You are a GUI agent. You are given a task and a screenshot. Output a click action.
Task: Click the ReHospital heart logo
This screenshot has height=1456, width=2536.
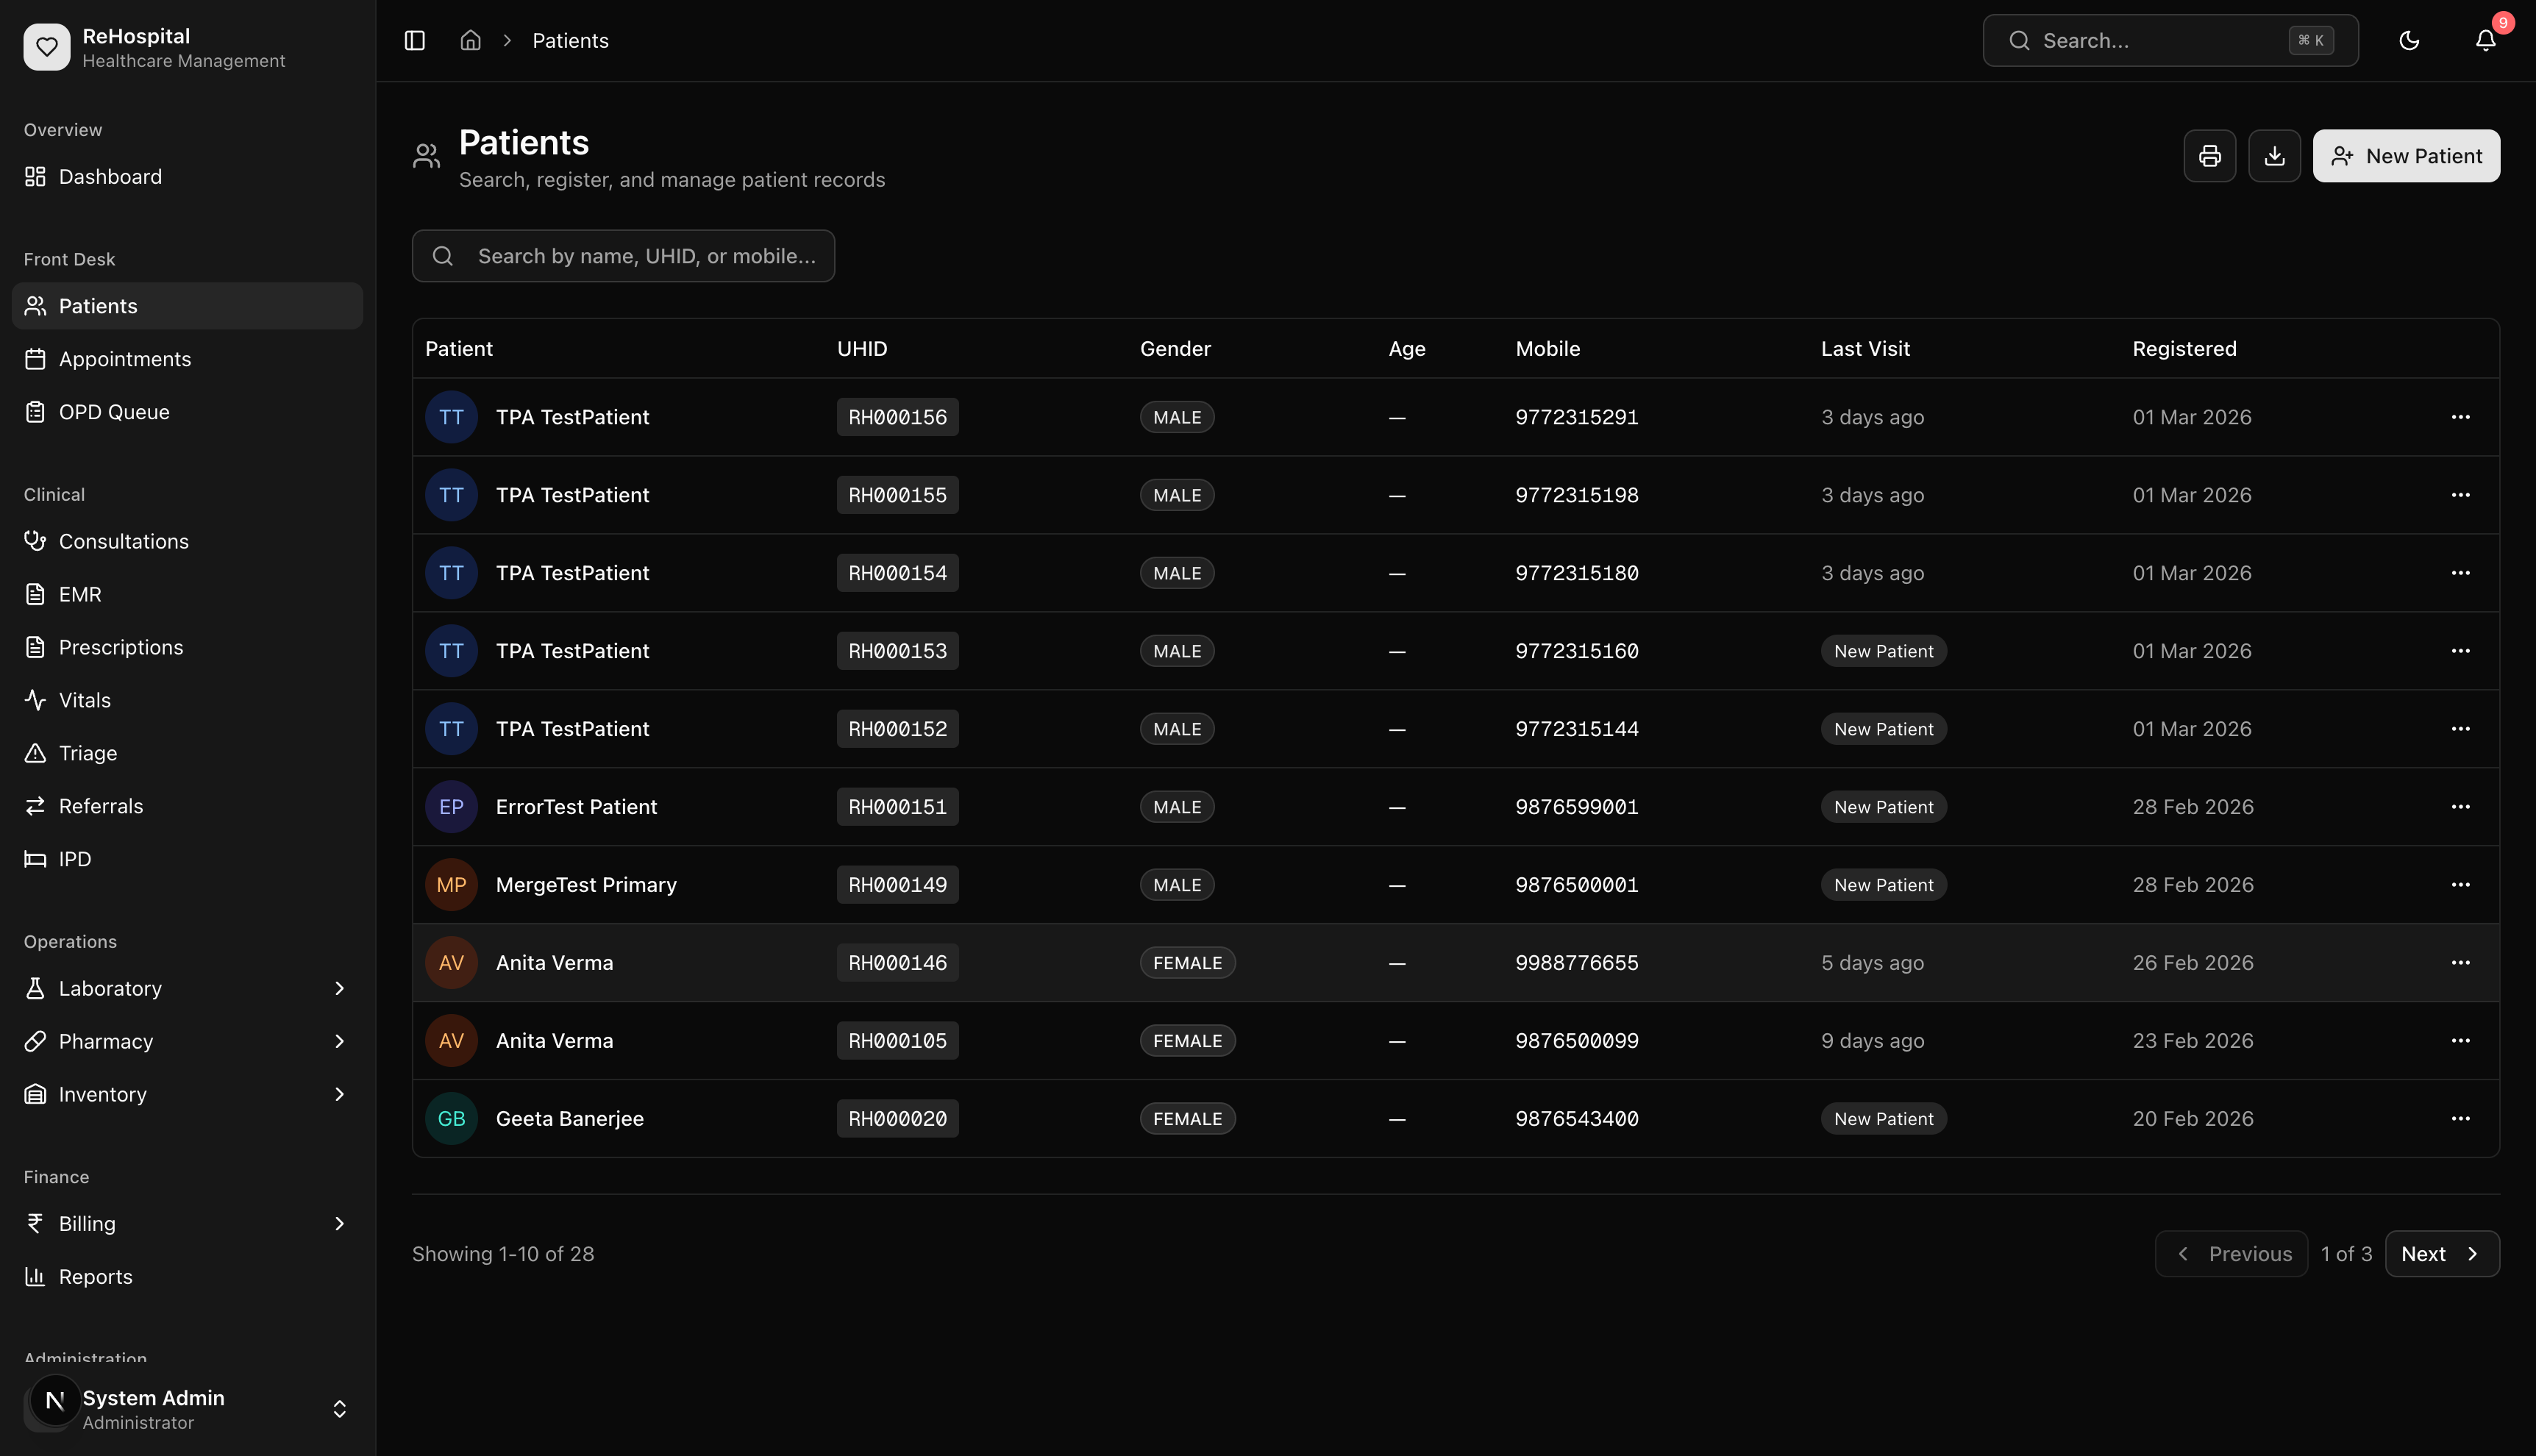coord(47,47)
